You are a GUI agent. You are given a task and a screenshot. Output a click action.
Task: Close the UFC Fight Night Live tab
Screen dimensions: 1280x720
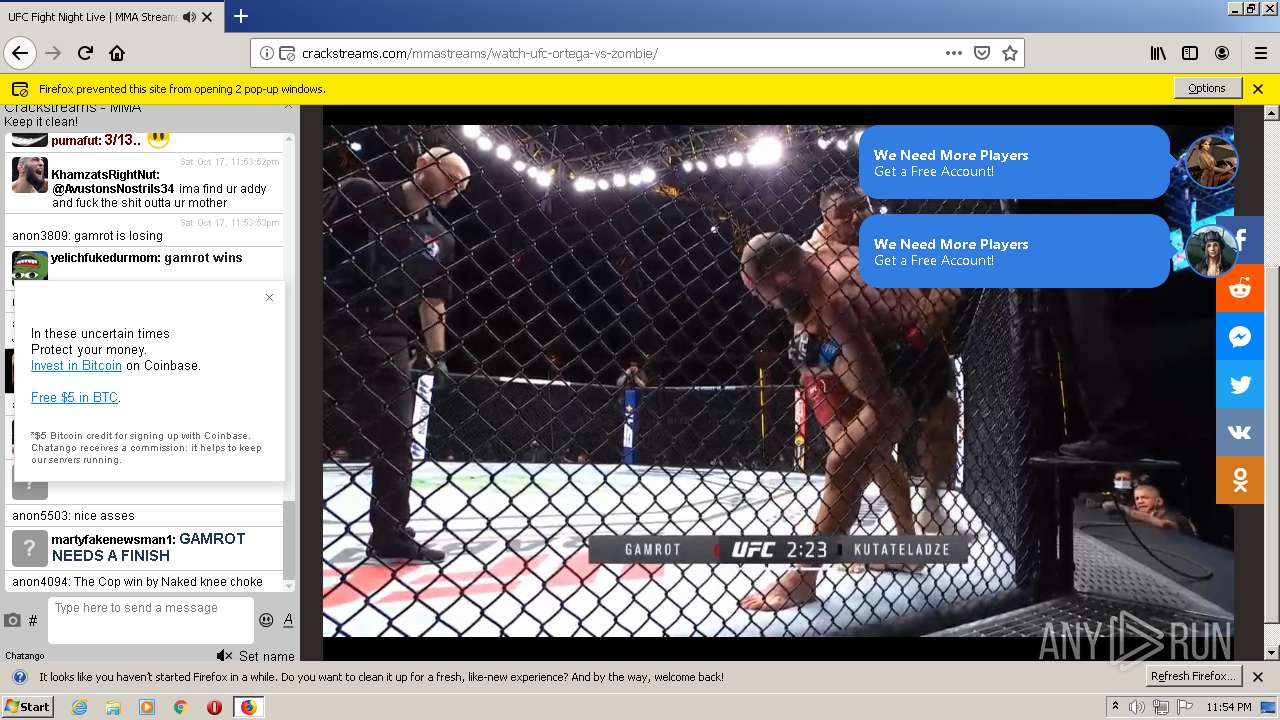207,17
